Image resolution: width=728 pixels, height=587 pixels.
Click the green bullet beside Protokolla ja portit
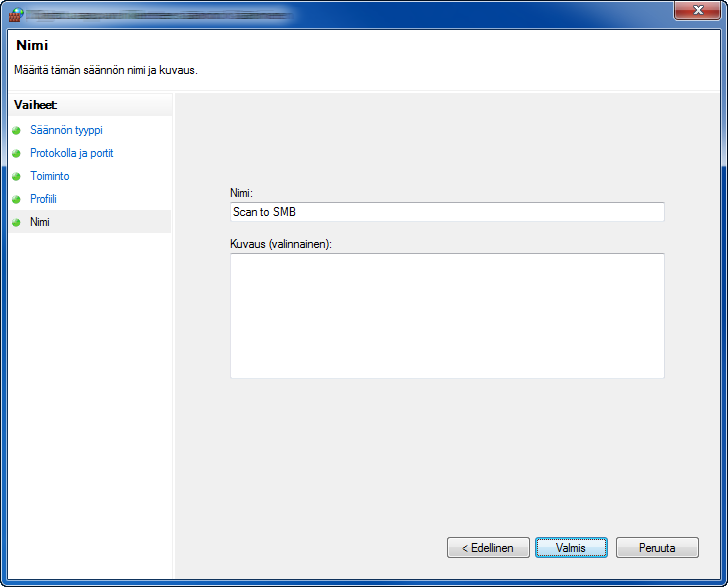tap(16, 153)
